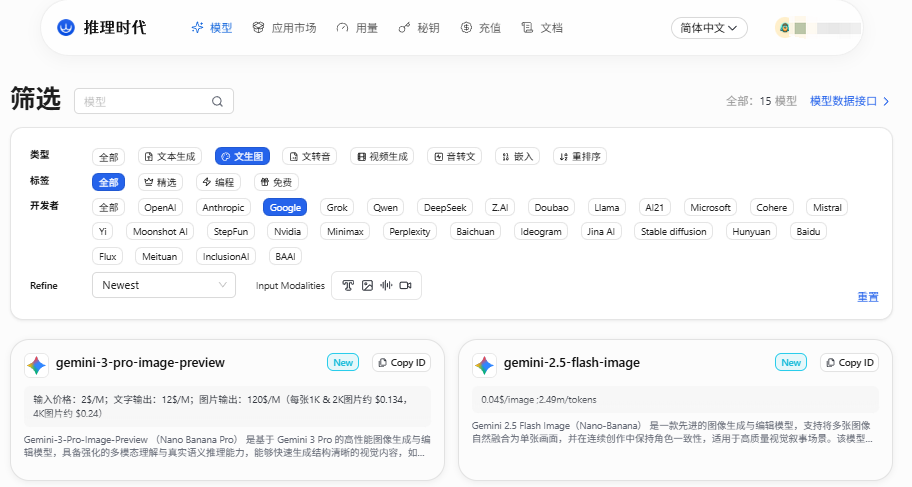Select 全部 in the 类型 row
Screen dimensions: 912x487
108,157
